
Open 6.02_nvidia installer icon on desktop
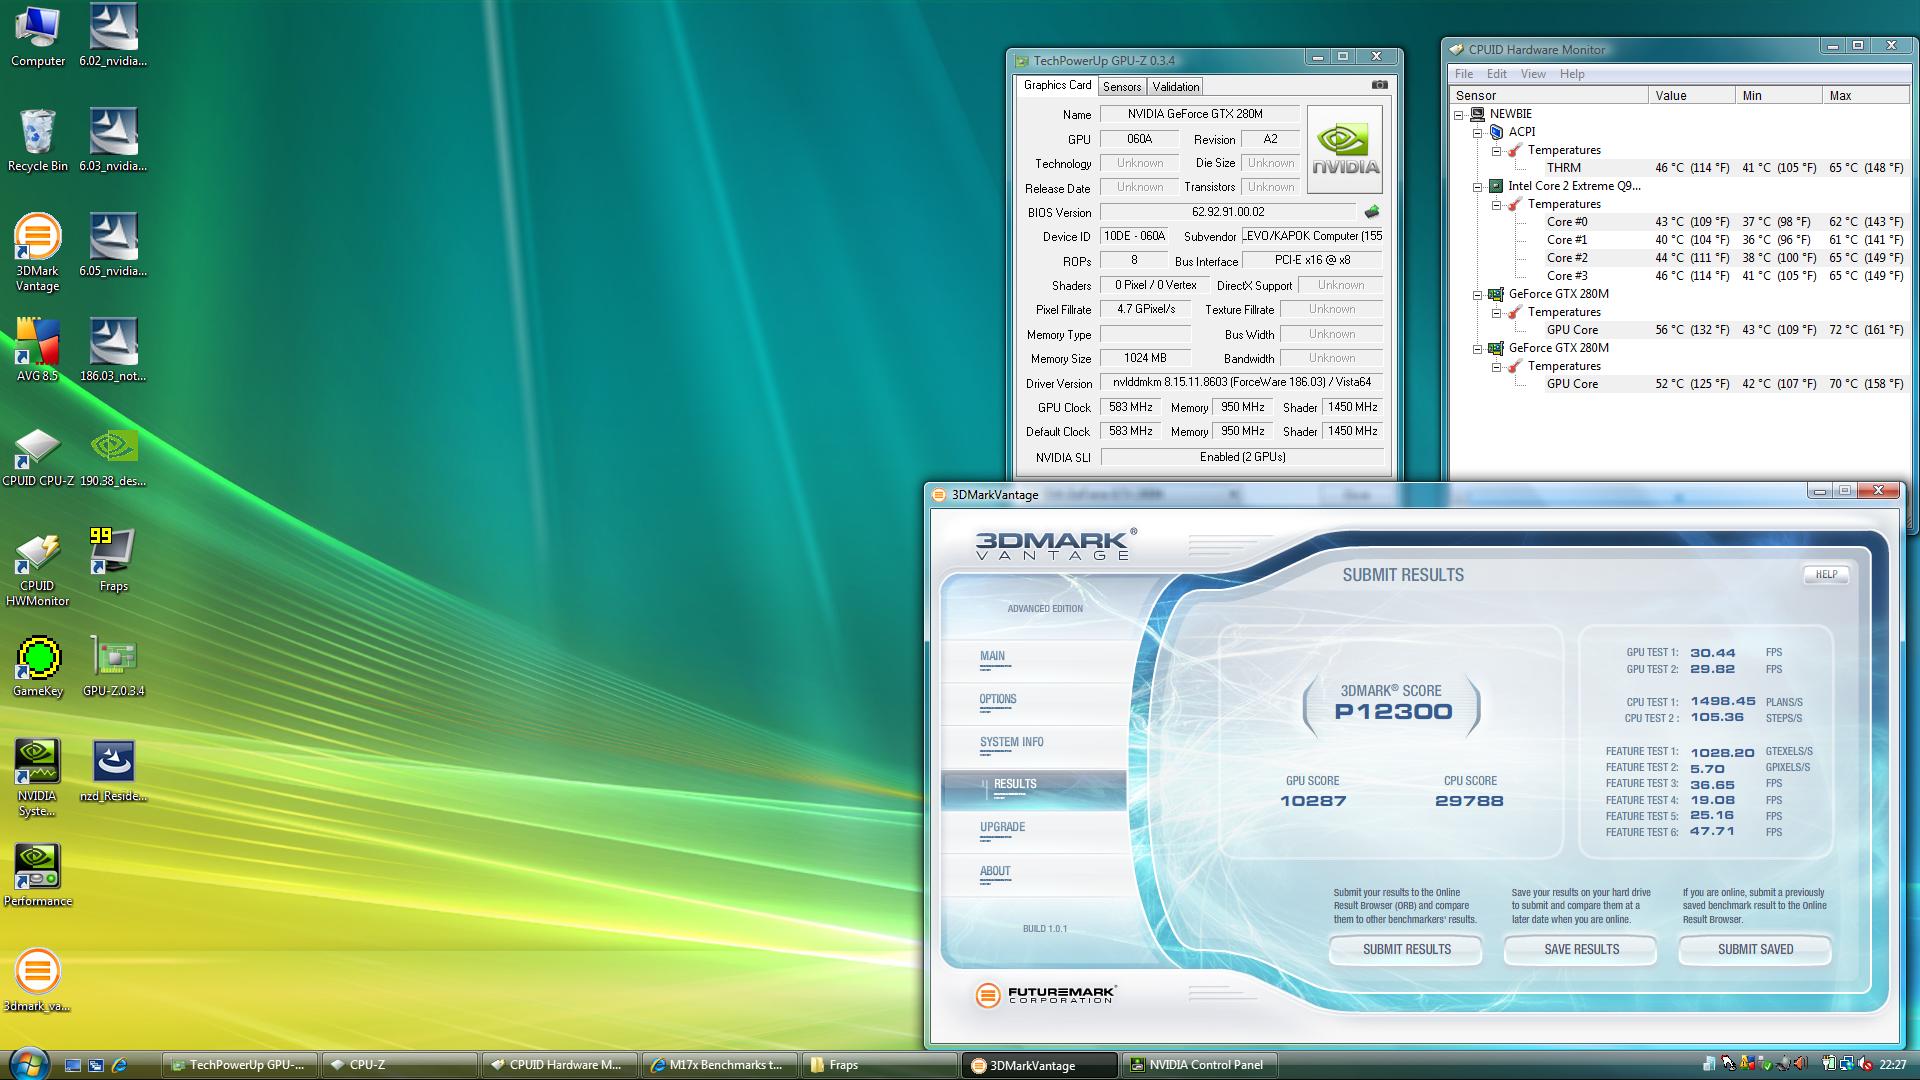(113, 36)
